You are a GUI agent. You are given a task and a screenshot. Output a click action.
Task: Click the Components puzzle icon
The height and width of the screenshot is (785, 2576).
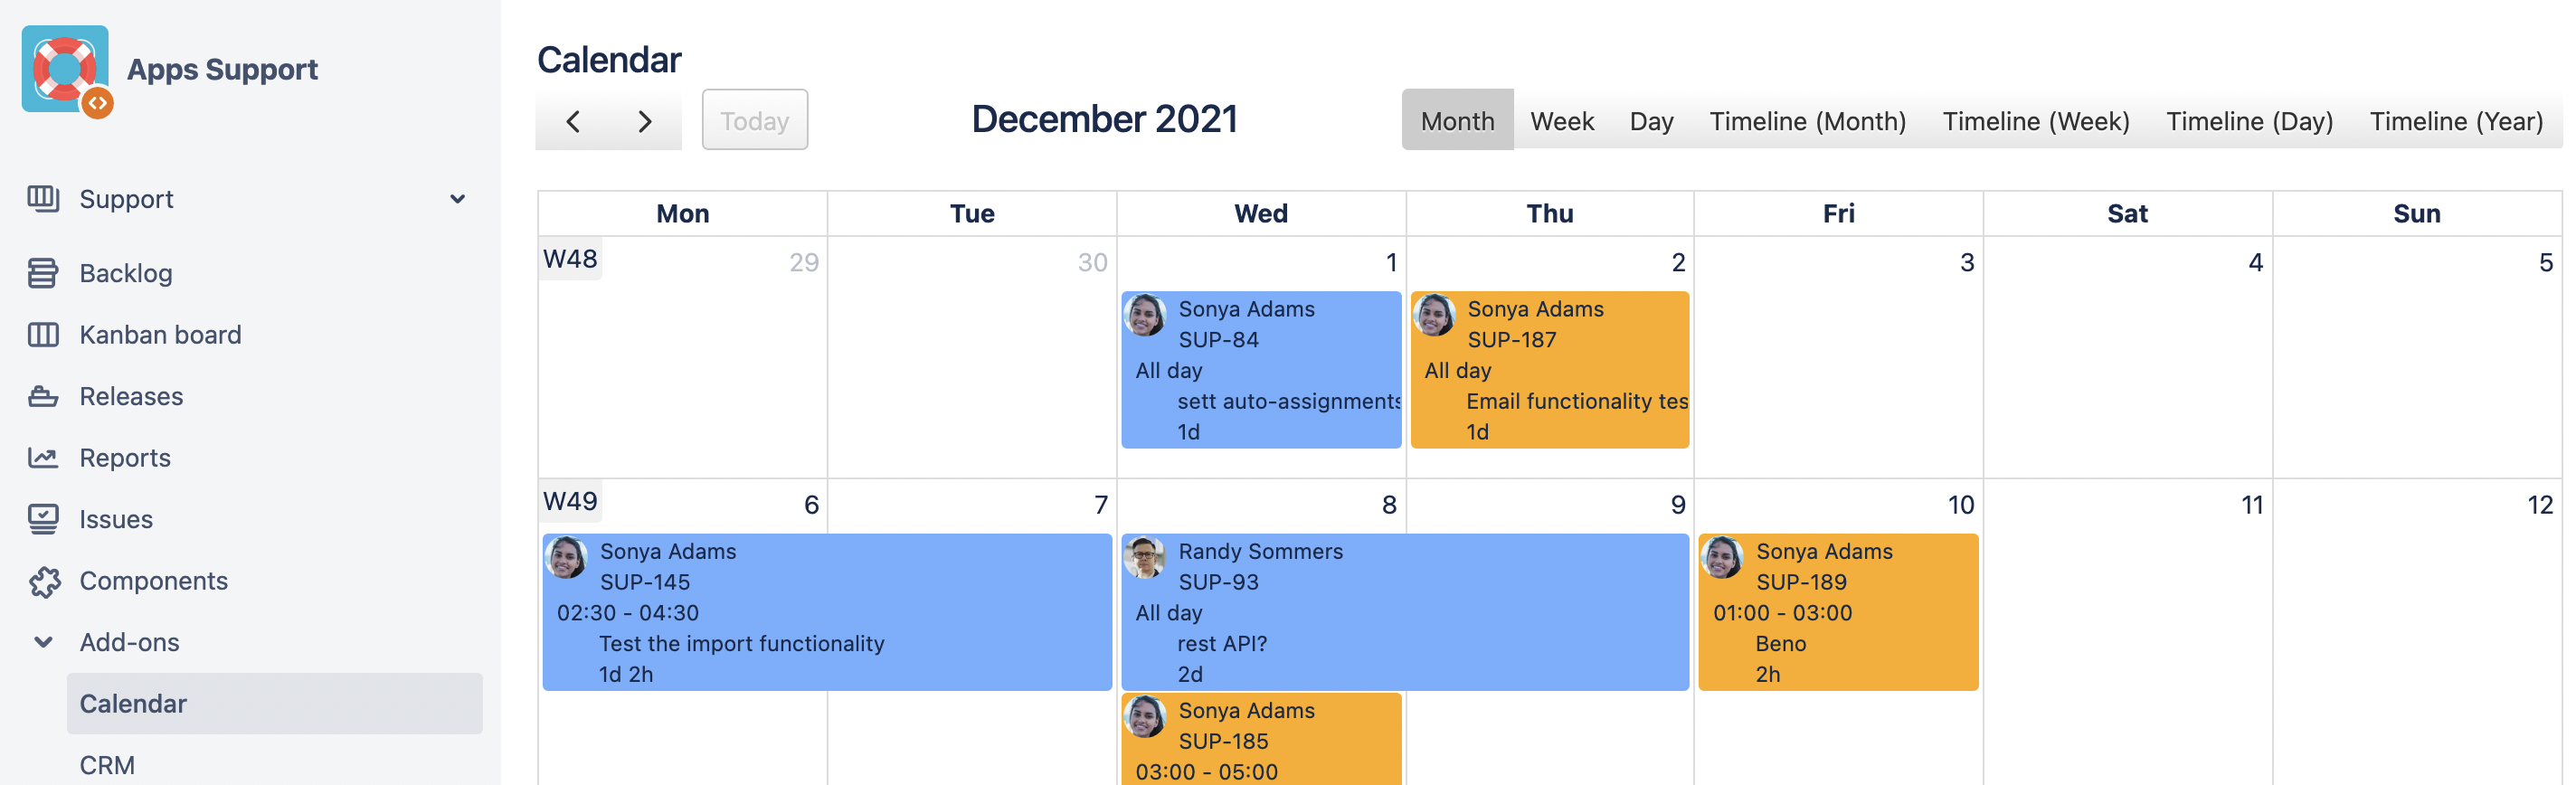pyautogui.click(x=43, y=581)
